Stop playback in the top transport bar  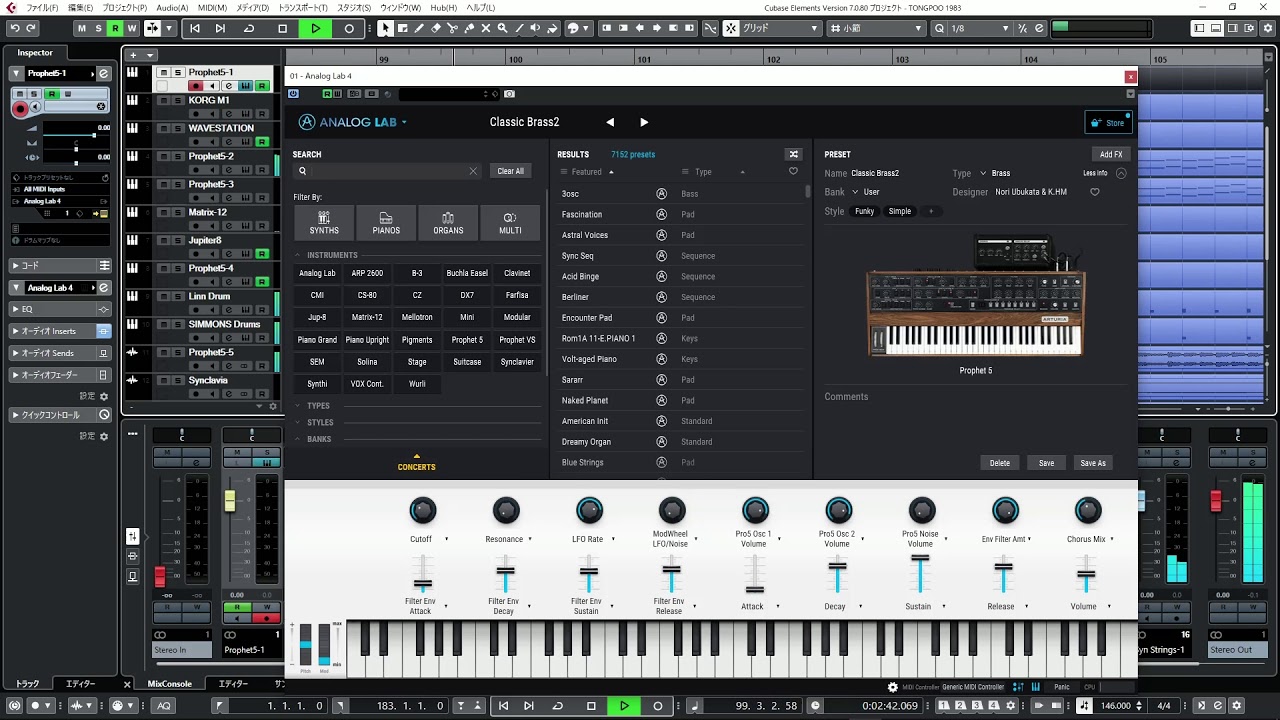(282, 29)
